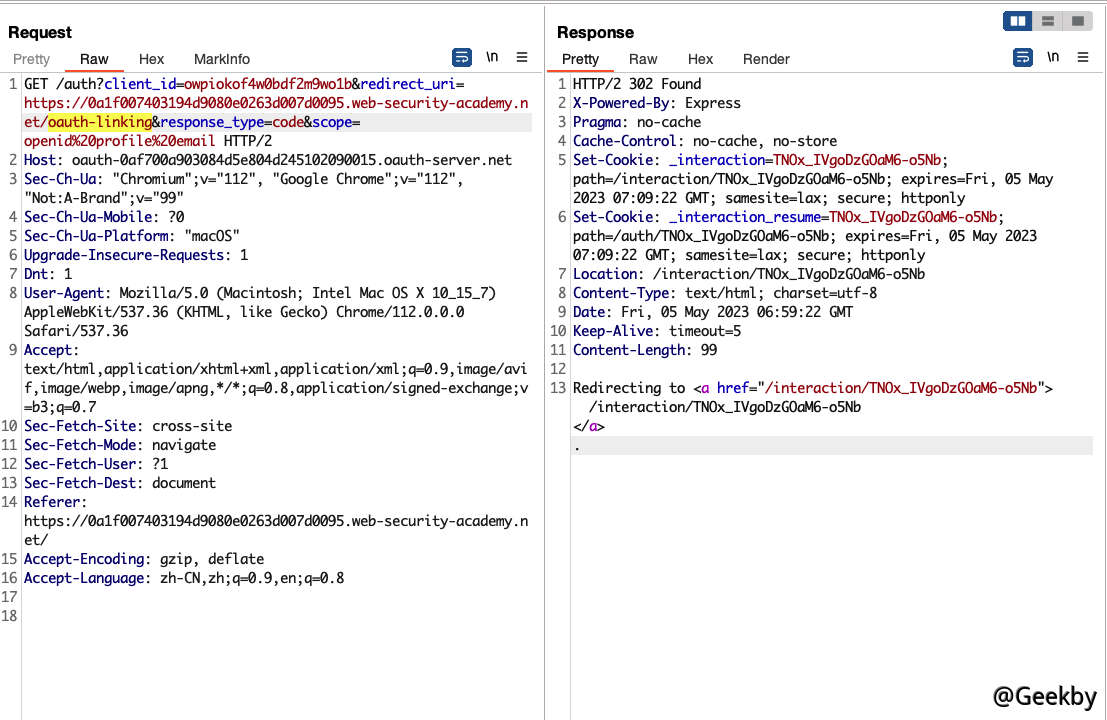Show non-printable characters in the Request panel
The image size is (1107, 720).
click(x=492, y=58)
